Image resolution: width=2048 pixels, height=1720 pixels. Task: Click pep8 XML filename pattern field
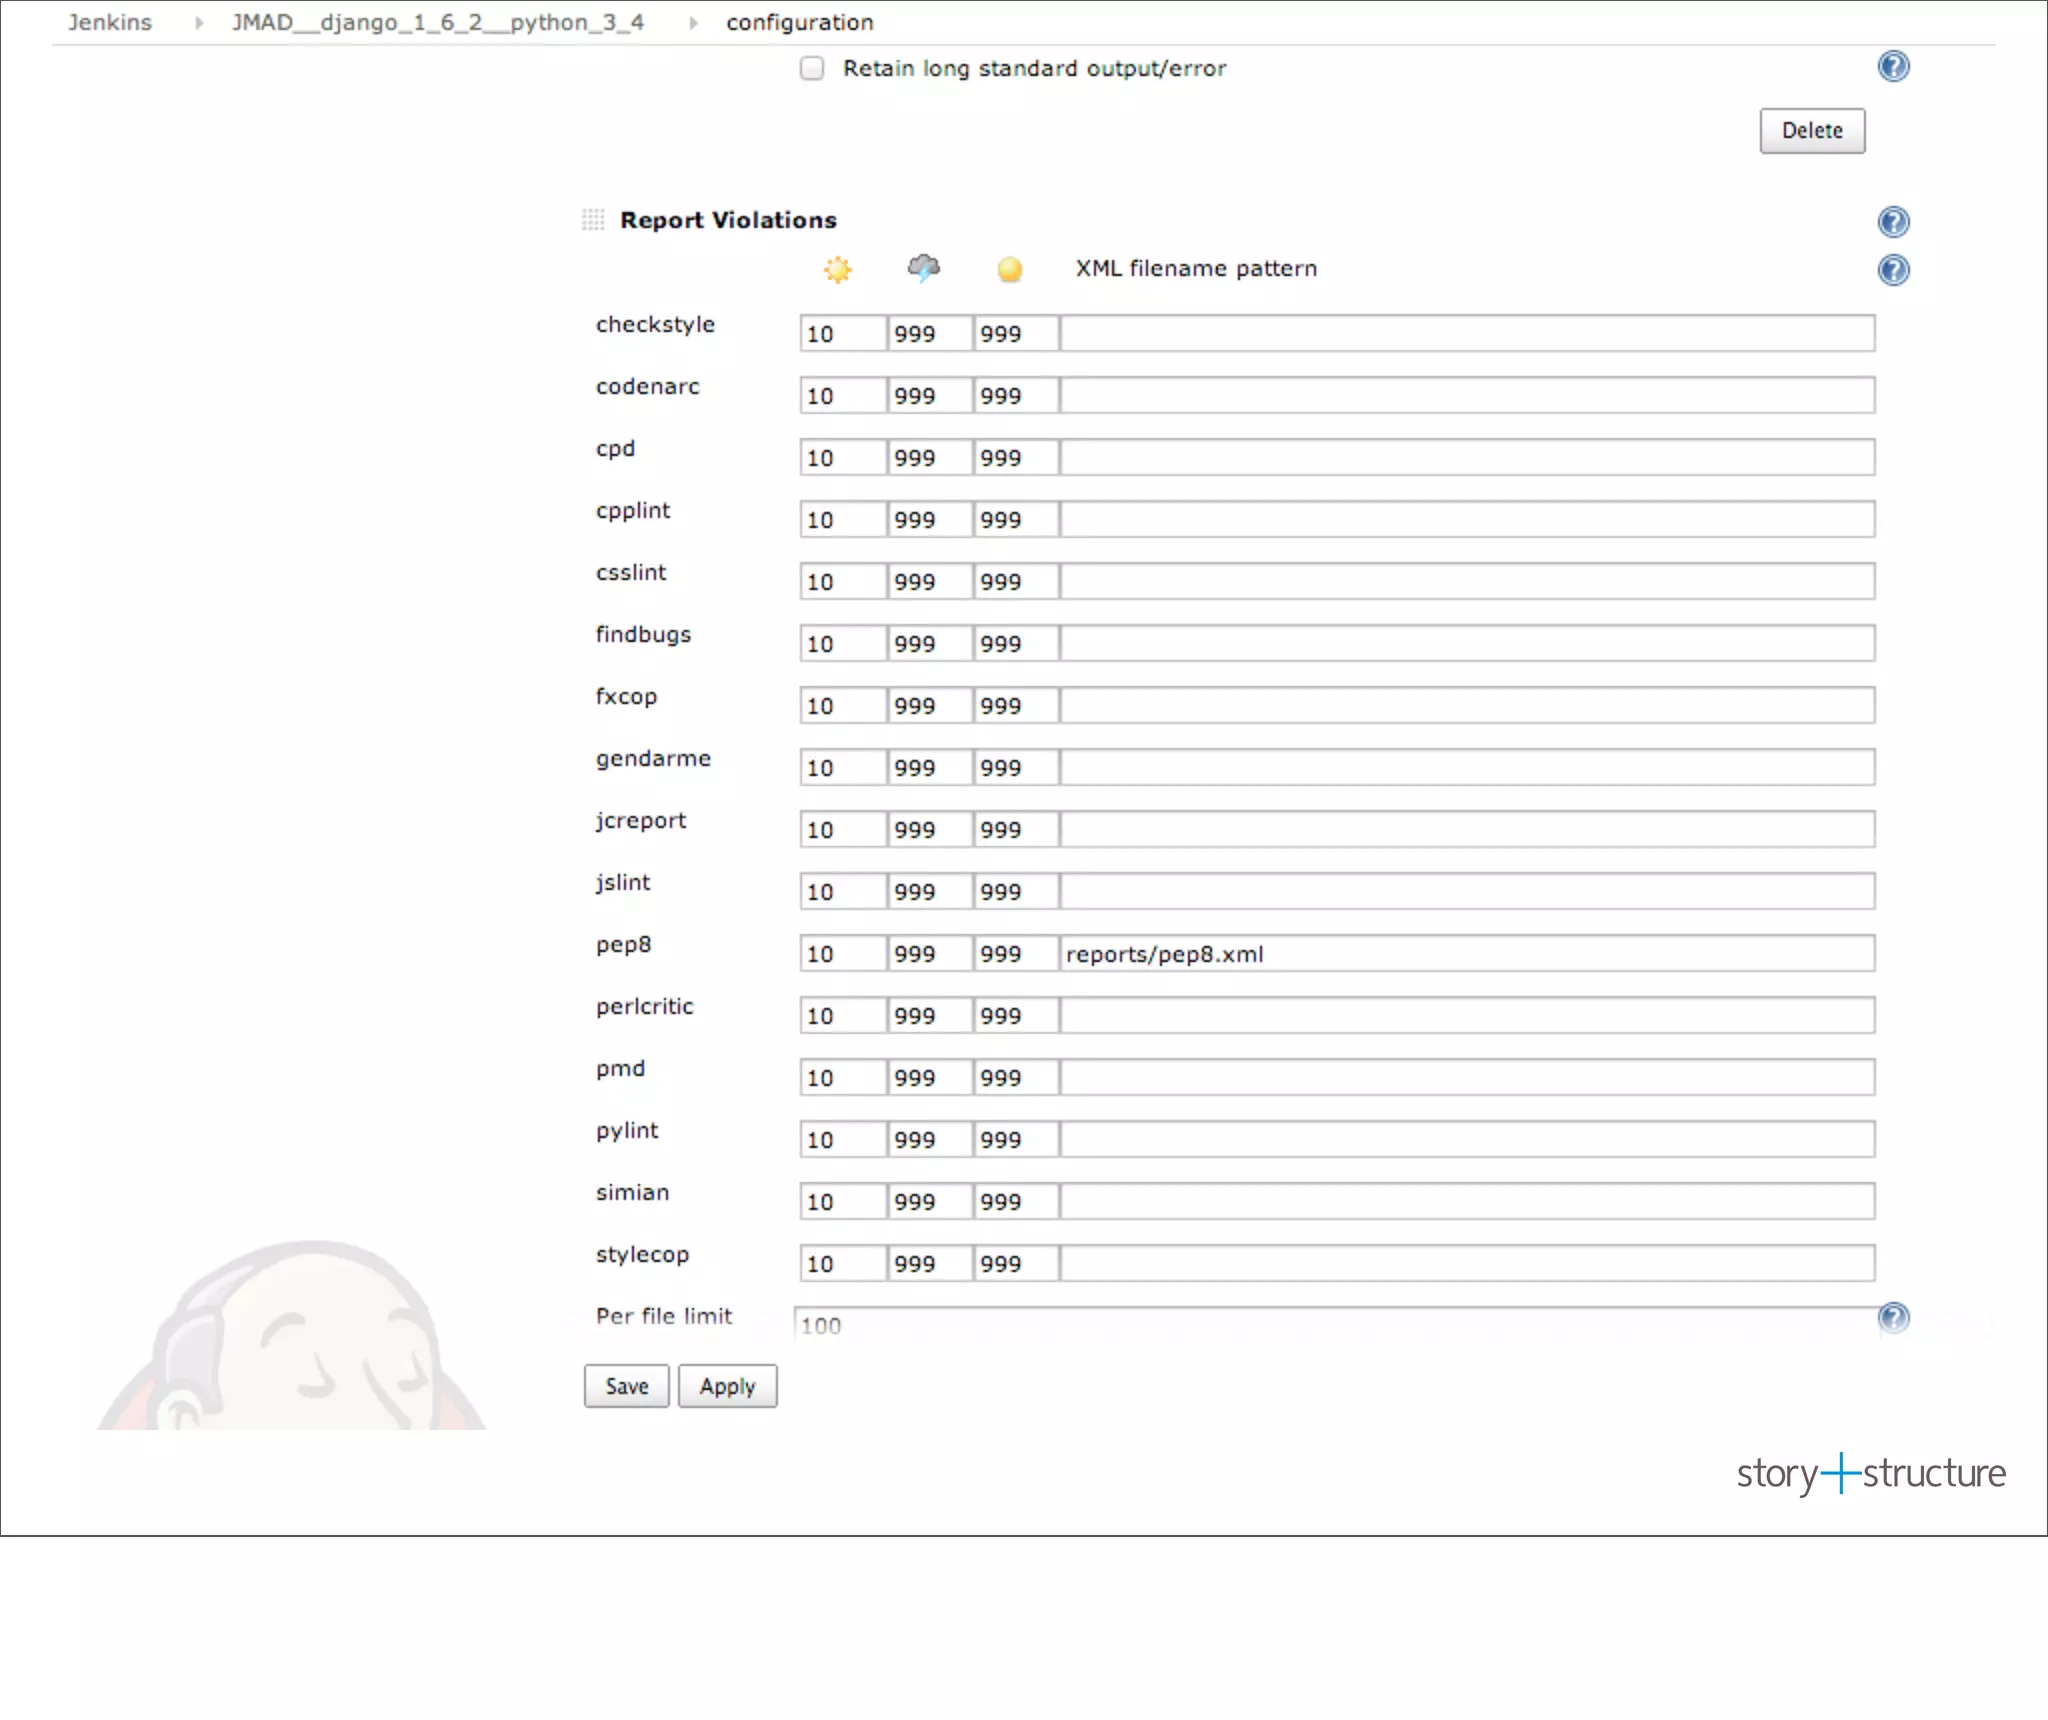tap(1467, 954)
